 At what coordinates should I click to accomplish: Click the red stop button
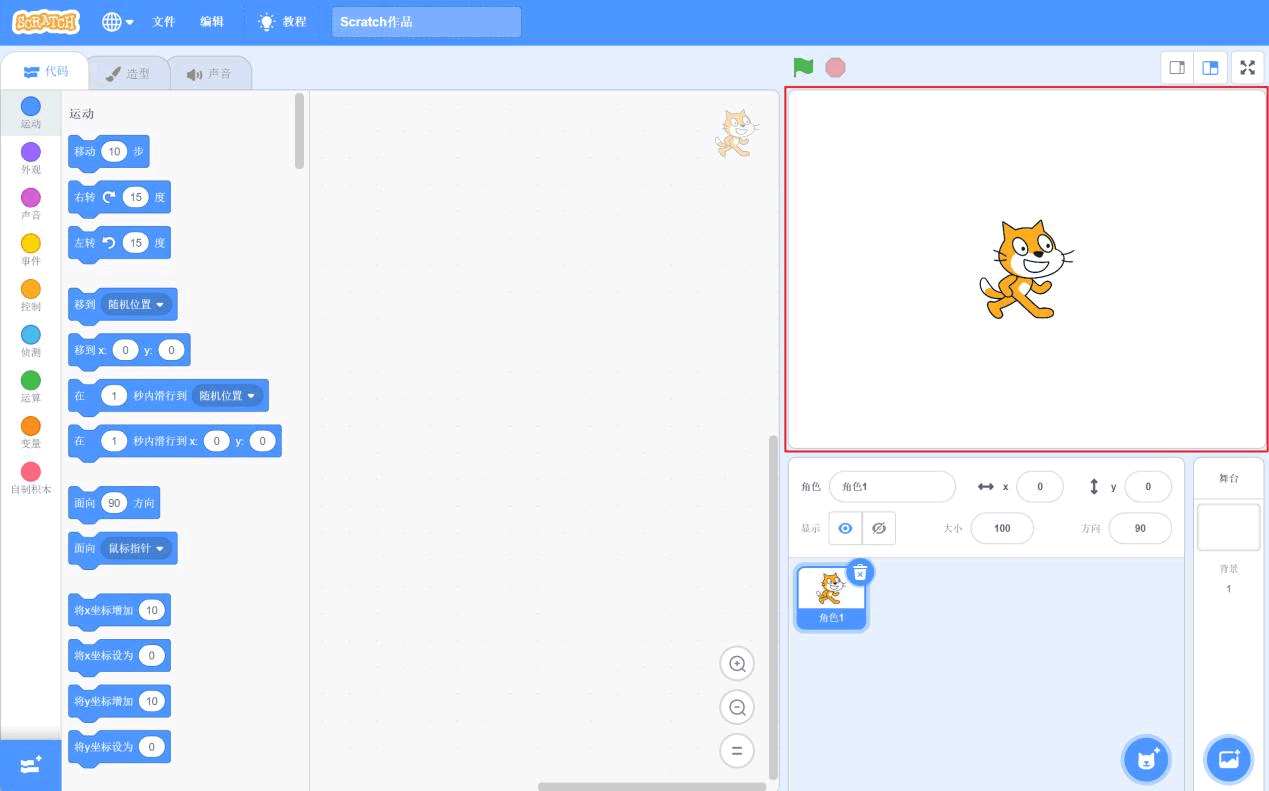[835, 67]
